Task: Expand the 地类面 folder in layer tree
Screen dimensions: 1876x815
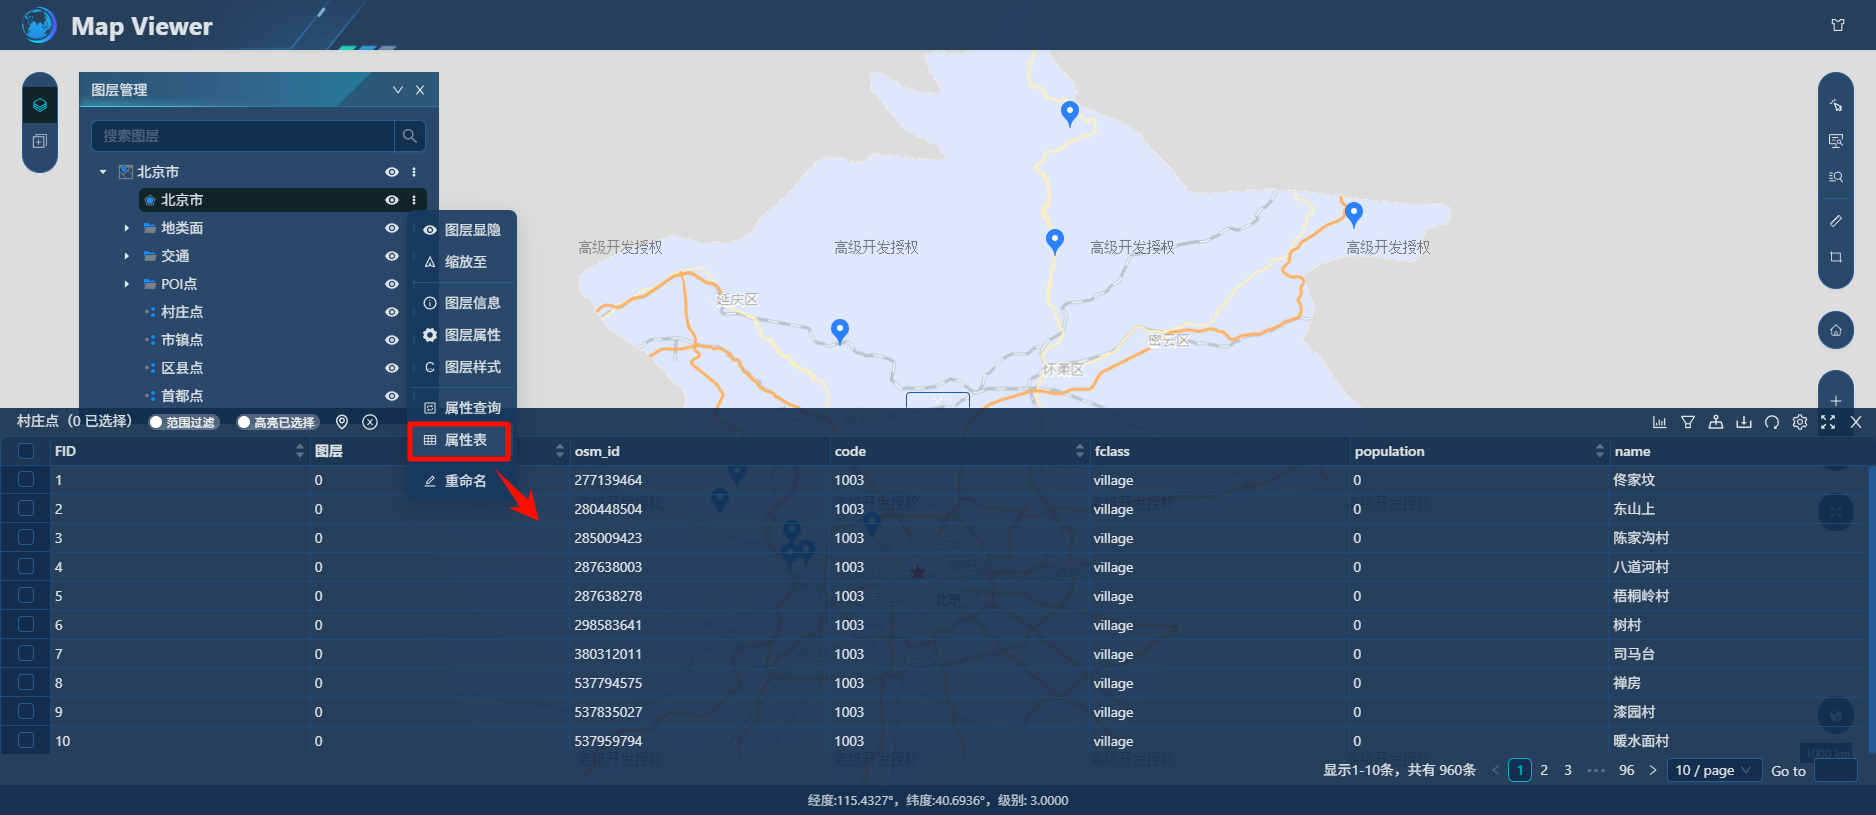Action: 127,228
